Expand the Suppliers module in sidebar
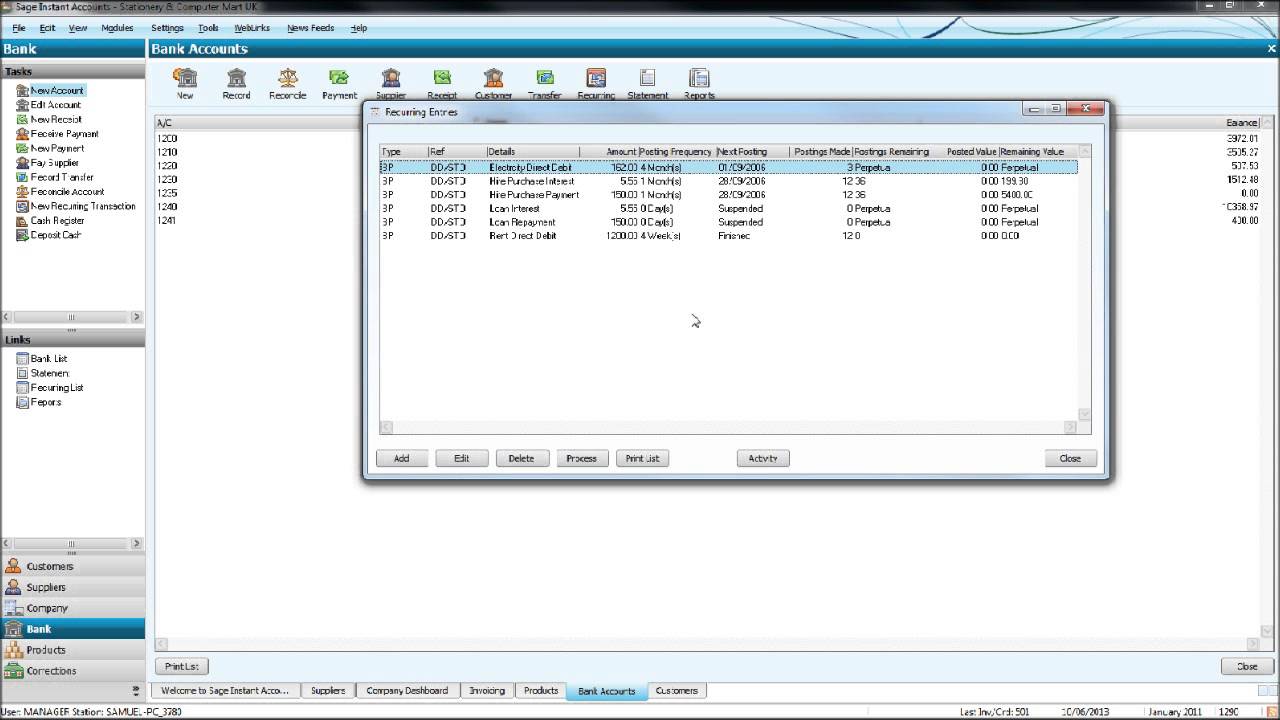The image size is (1280, 720). pos(46,587)
